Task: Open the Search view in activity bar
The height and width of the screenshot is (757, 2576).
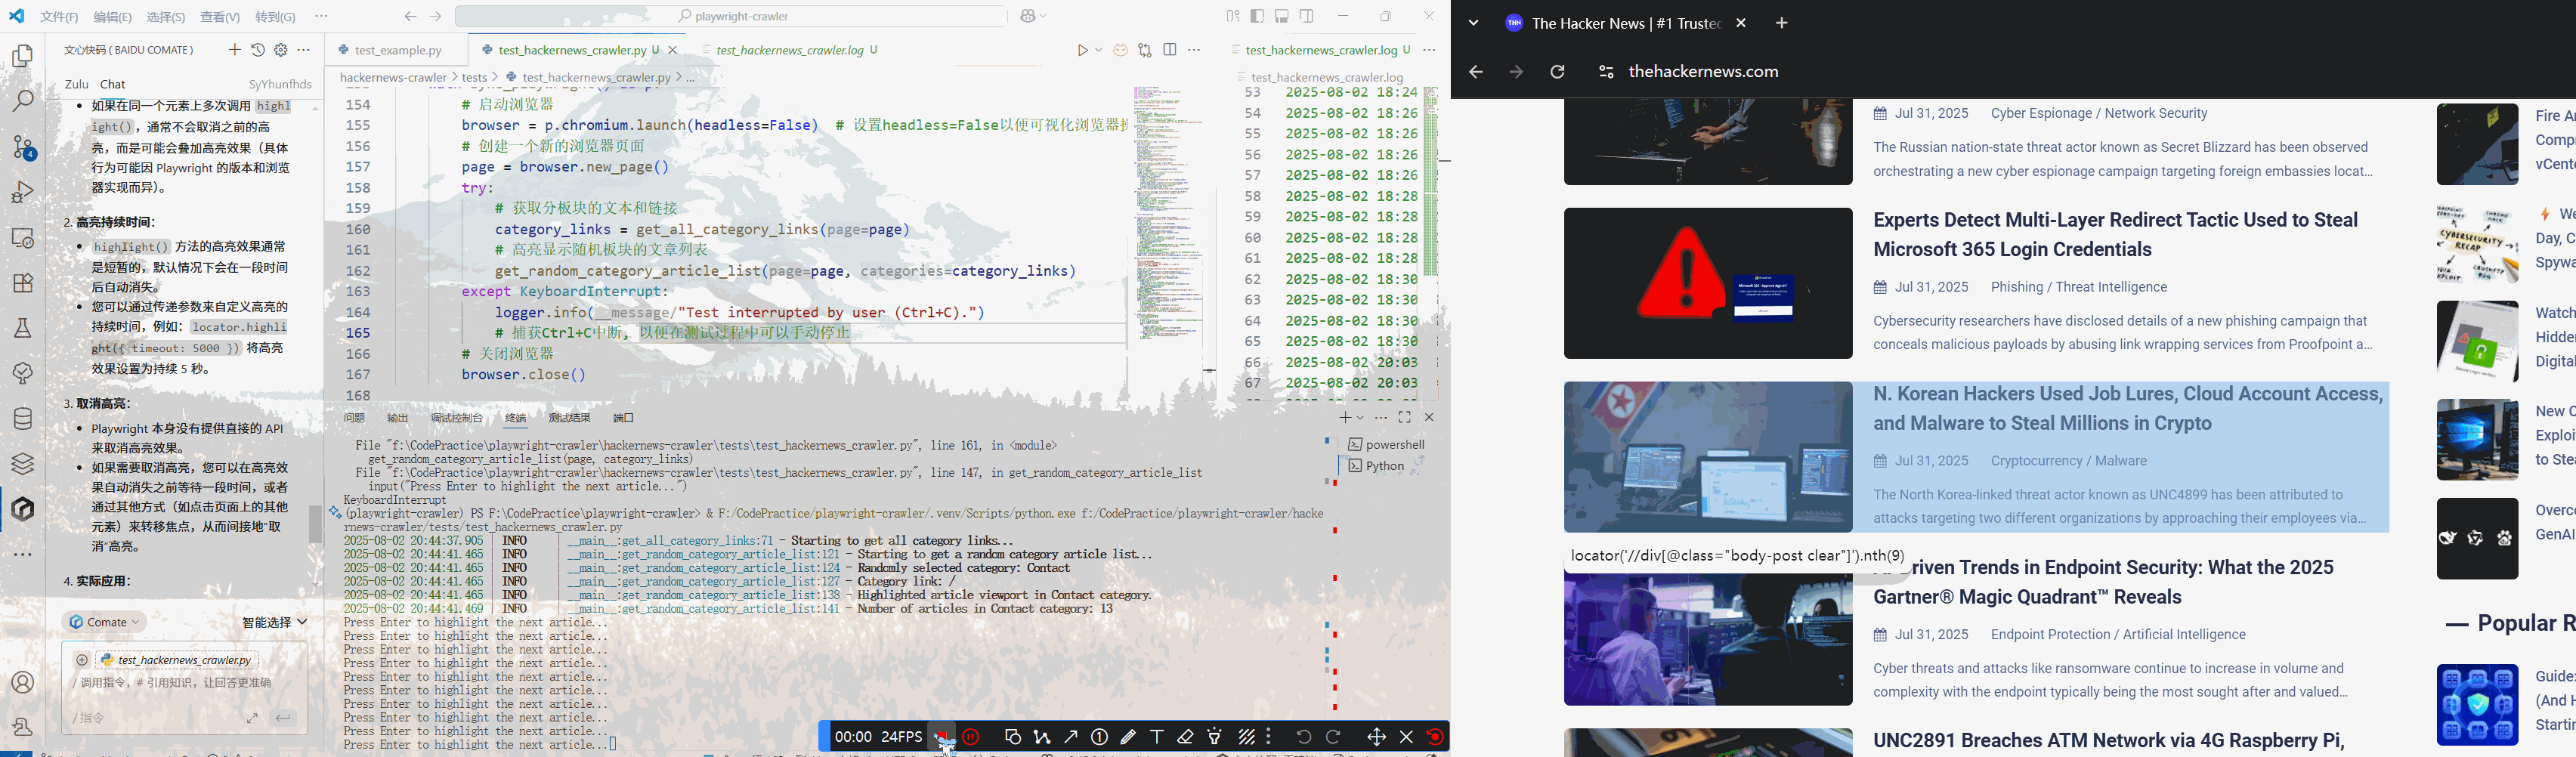Action: 22,100
